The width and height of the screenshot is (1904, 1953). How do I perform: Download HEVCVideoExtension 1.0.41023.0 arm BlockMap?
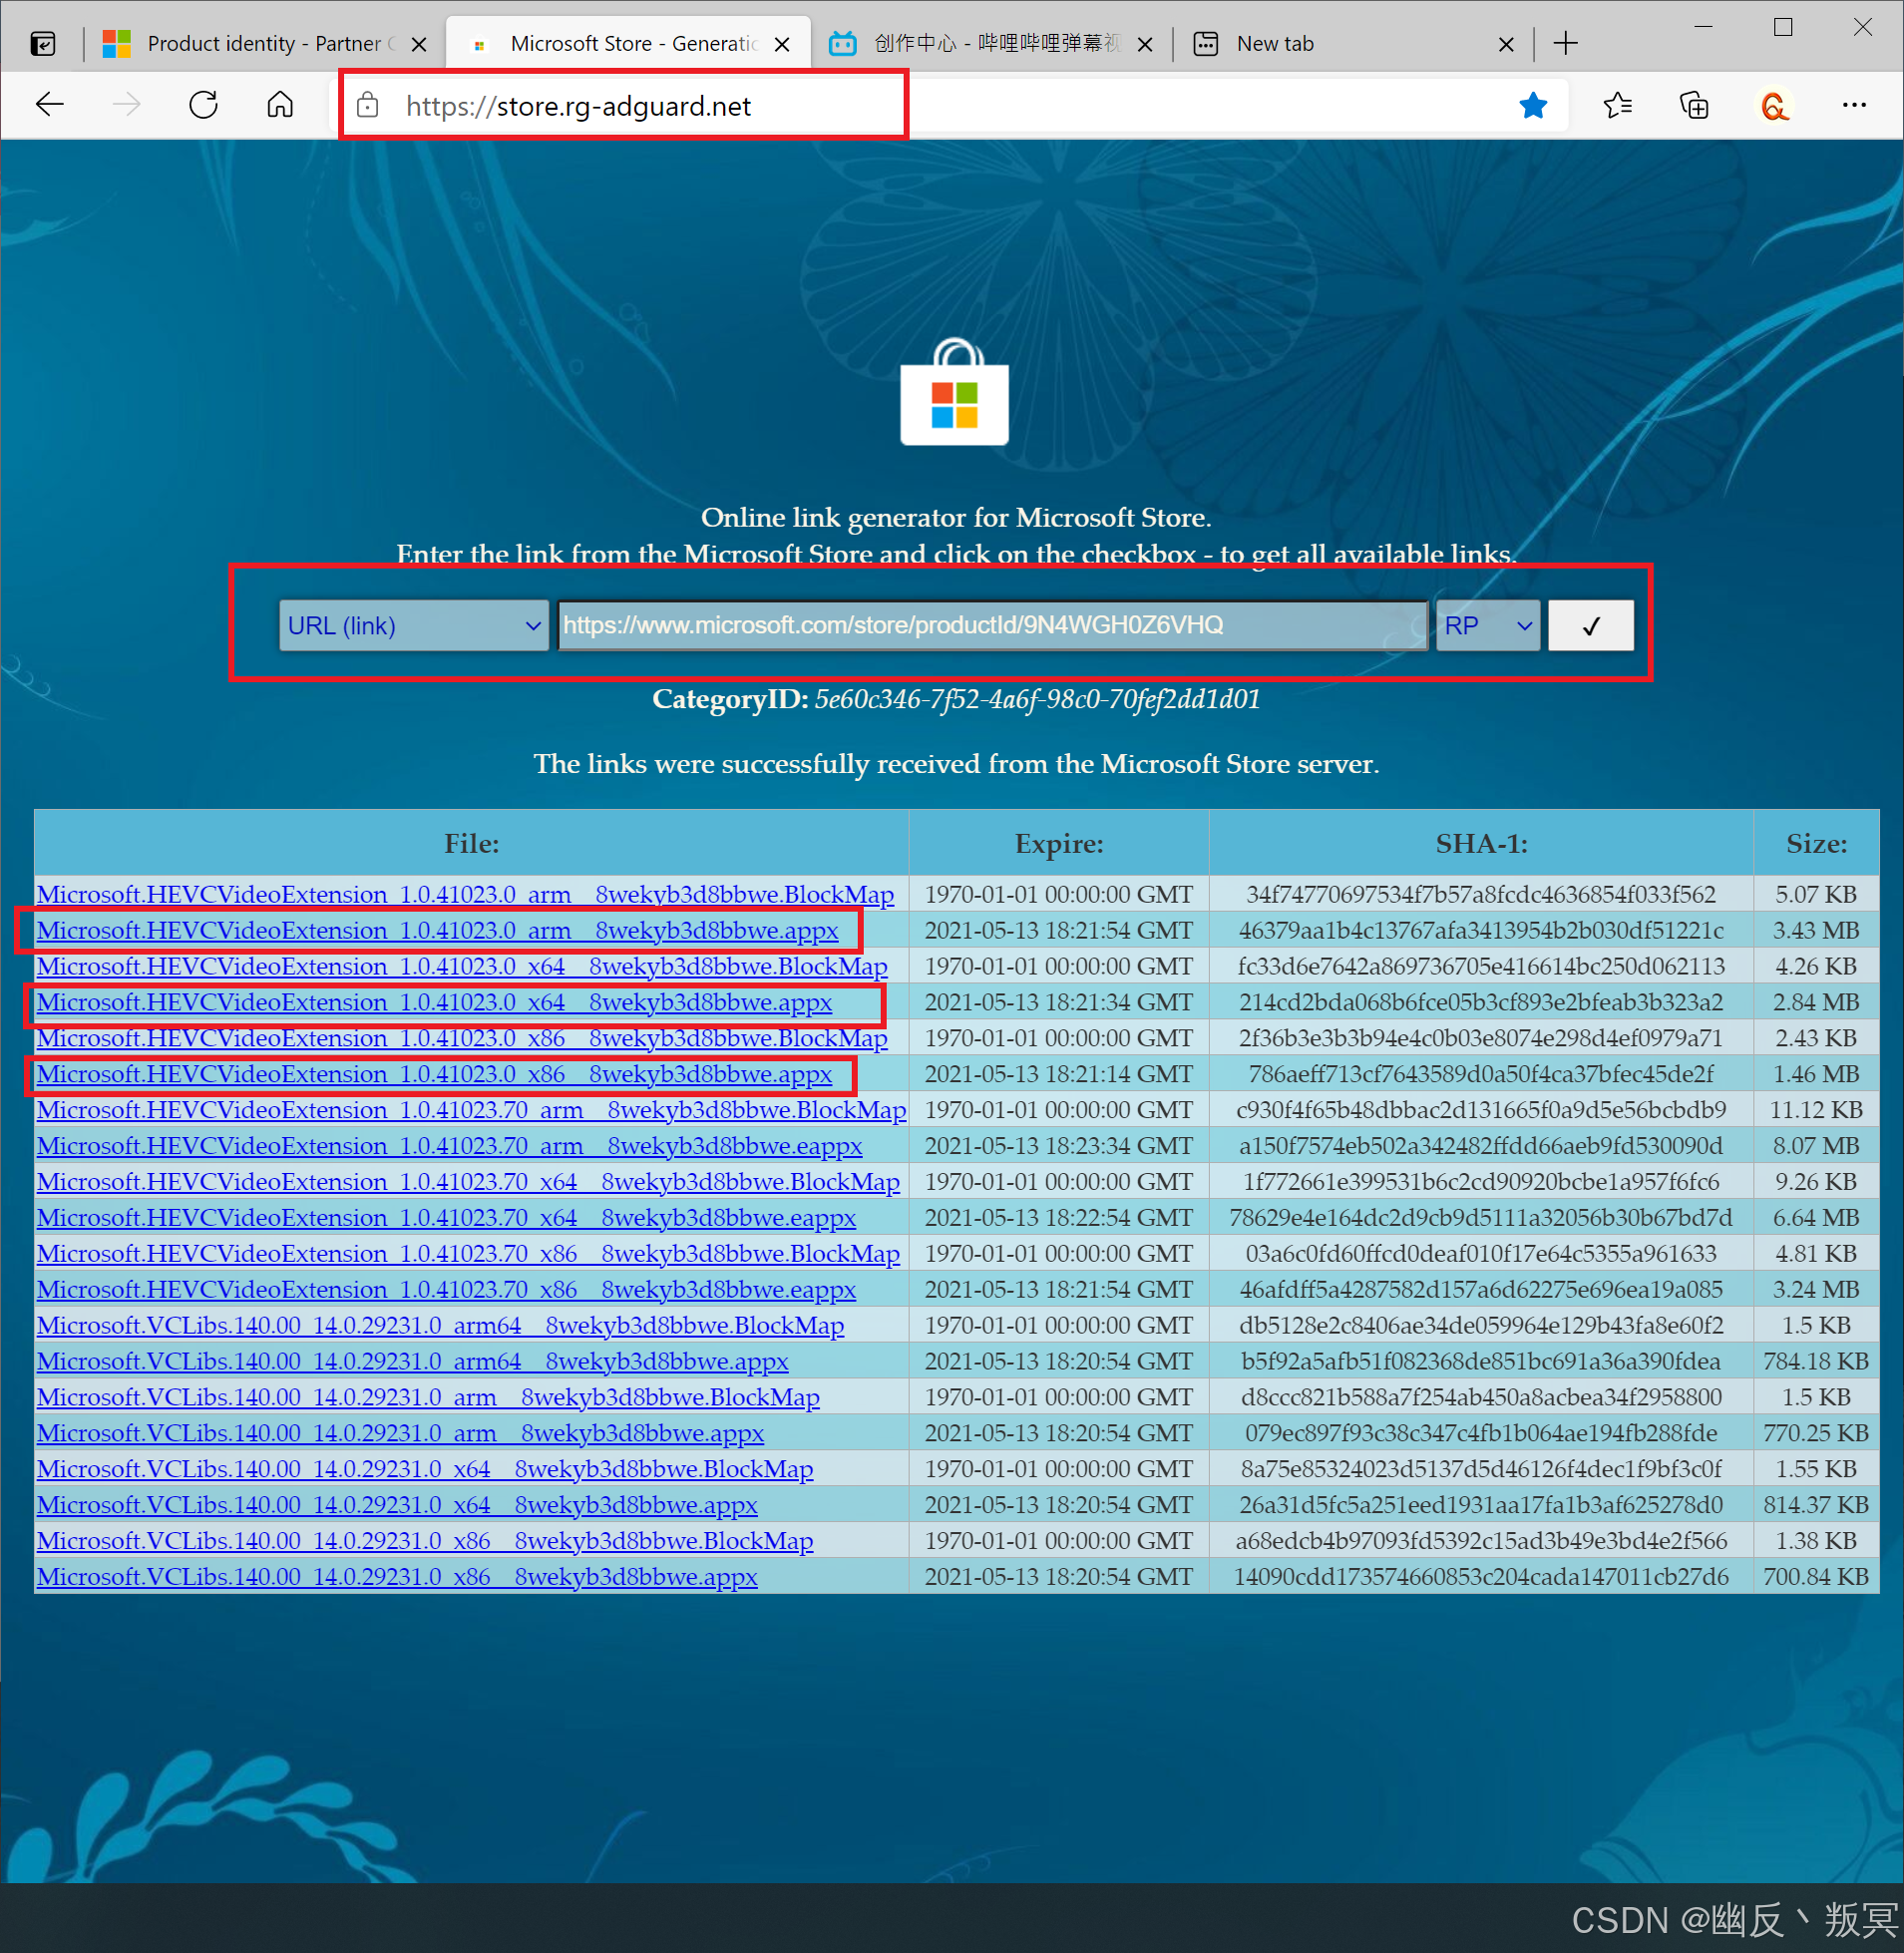click(465, 894)
